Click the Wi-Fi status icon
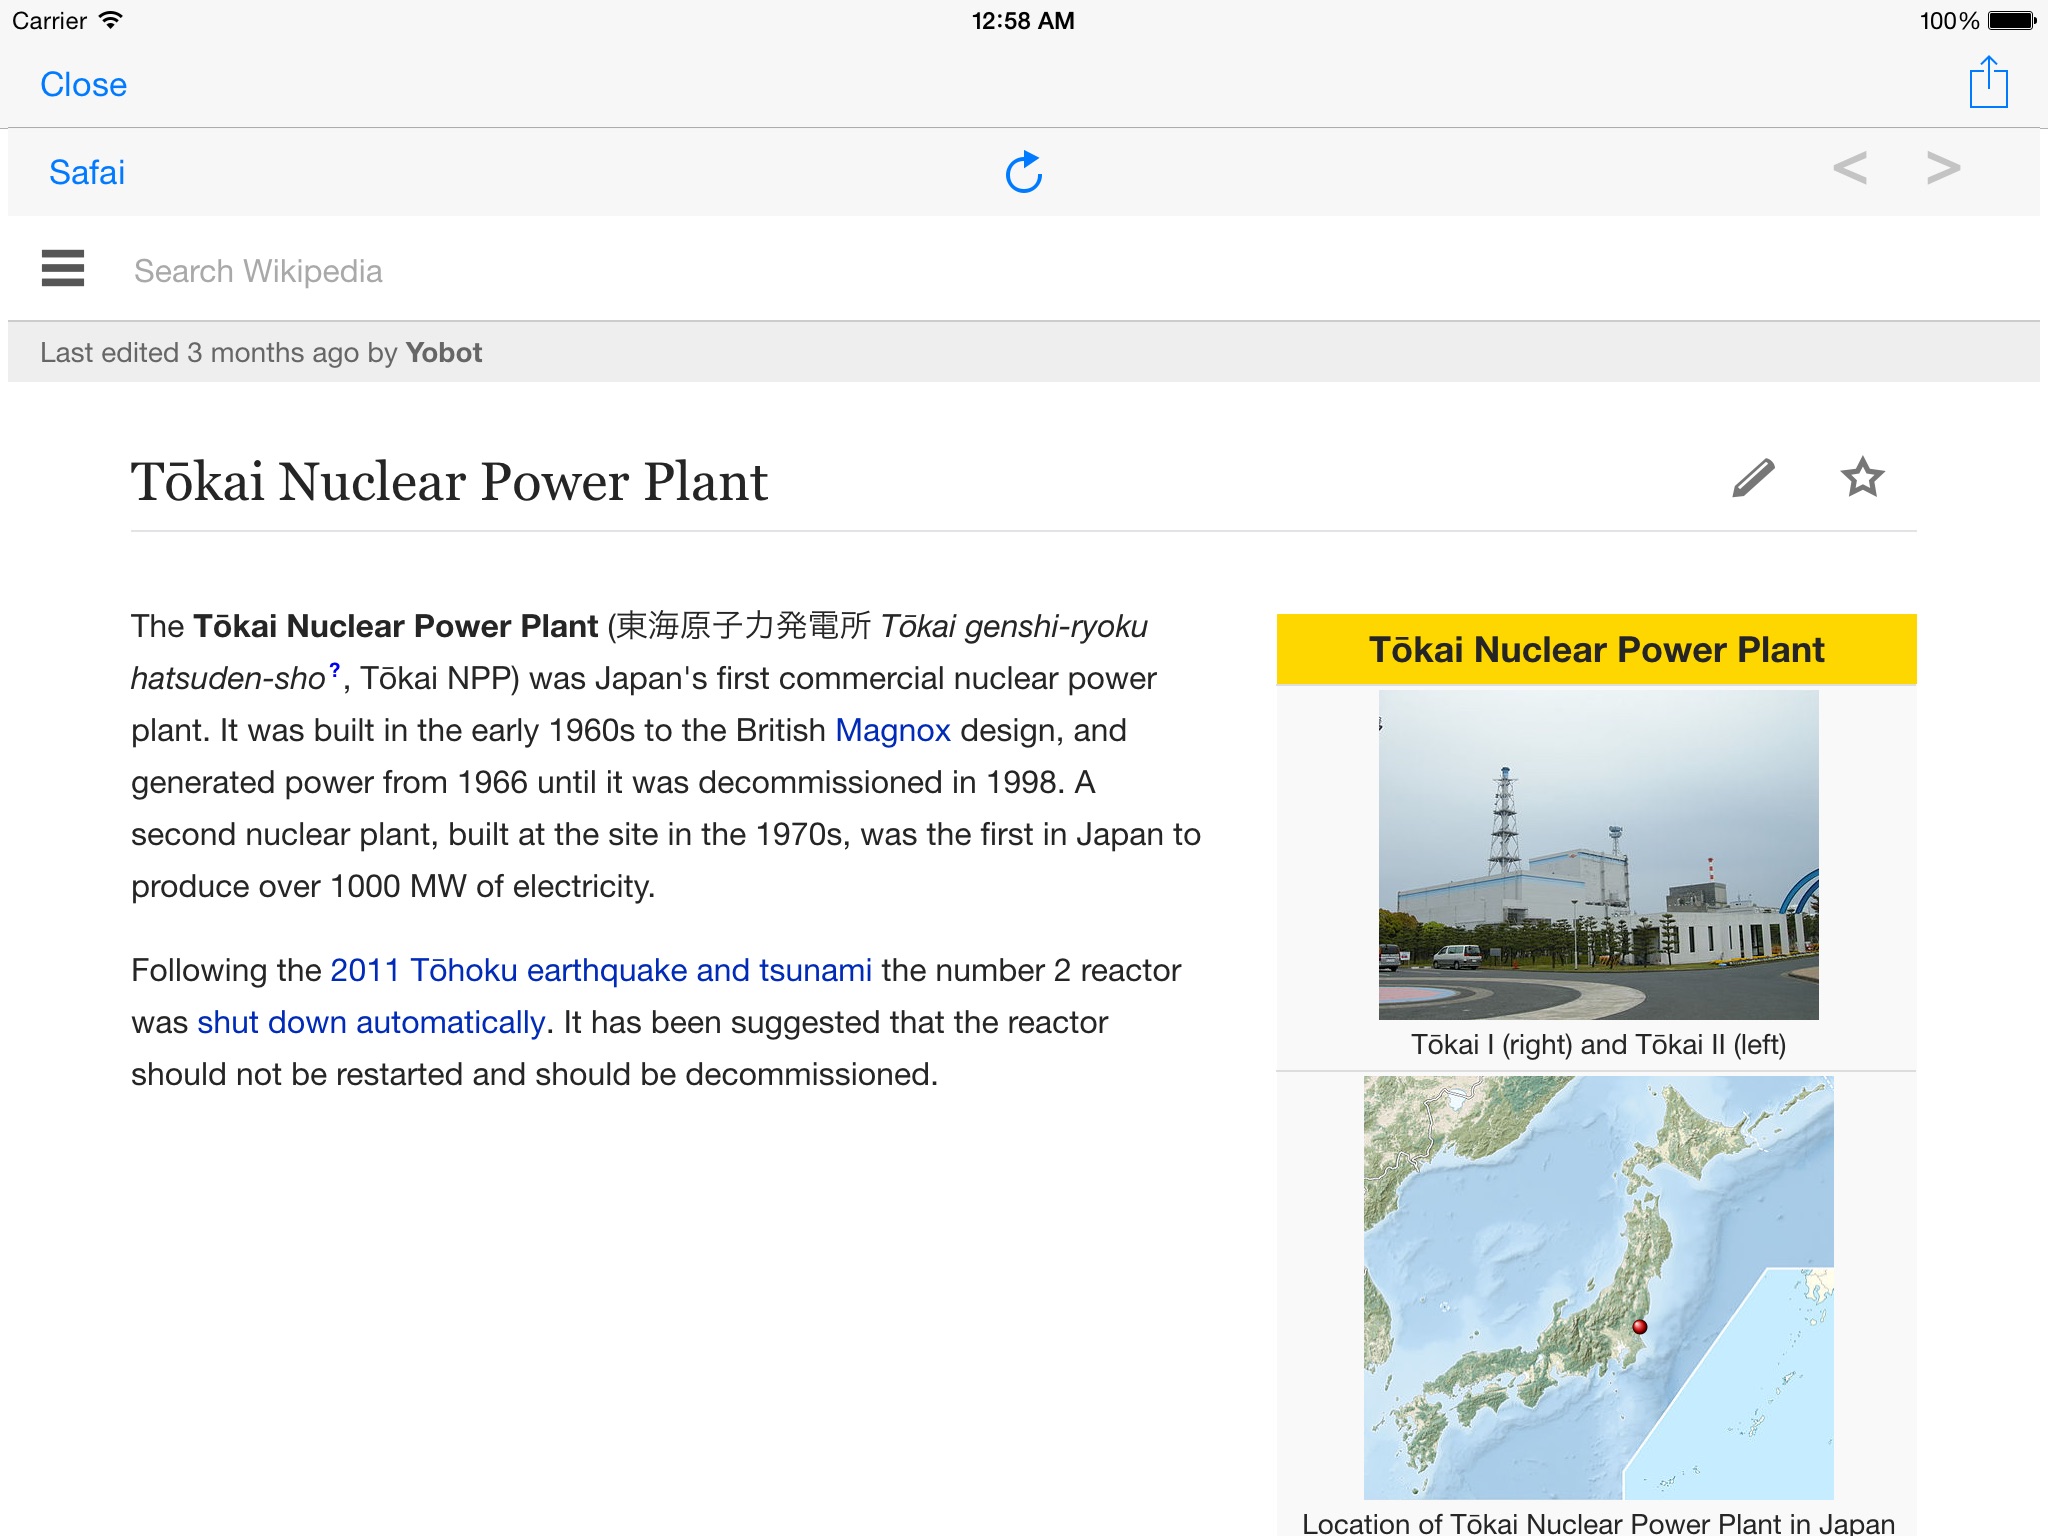 (x=111, y=20)
